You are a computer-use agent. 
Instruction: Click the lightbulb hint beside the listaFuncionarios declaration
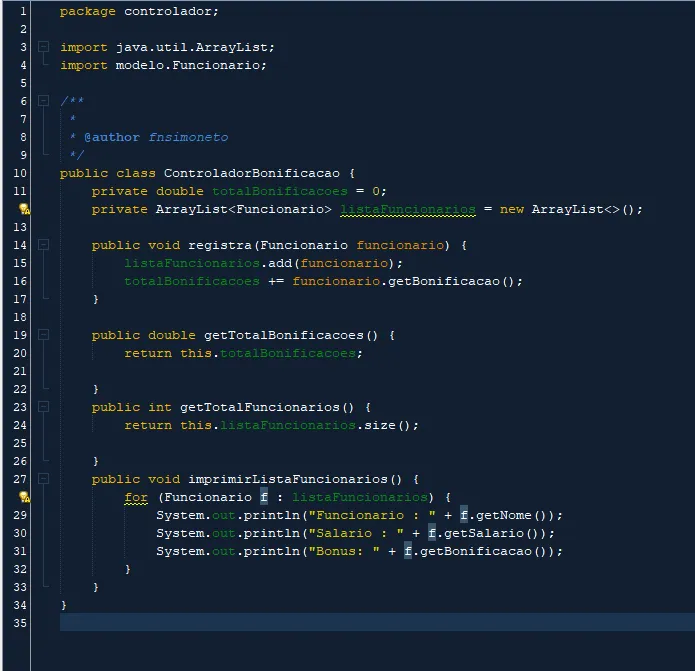(x=23, y=209)
